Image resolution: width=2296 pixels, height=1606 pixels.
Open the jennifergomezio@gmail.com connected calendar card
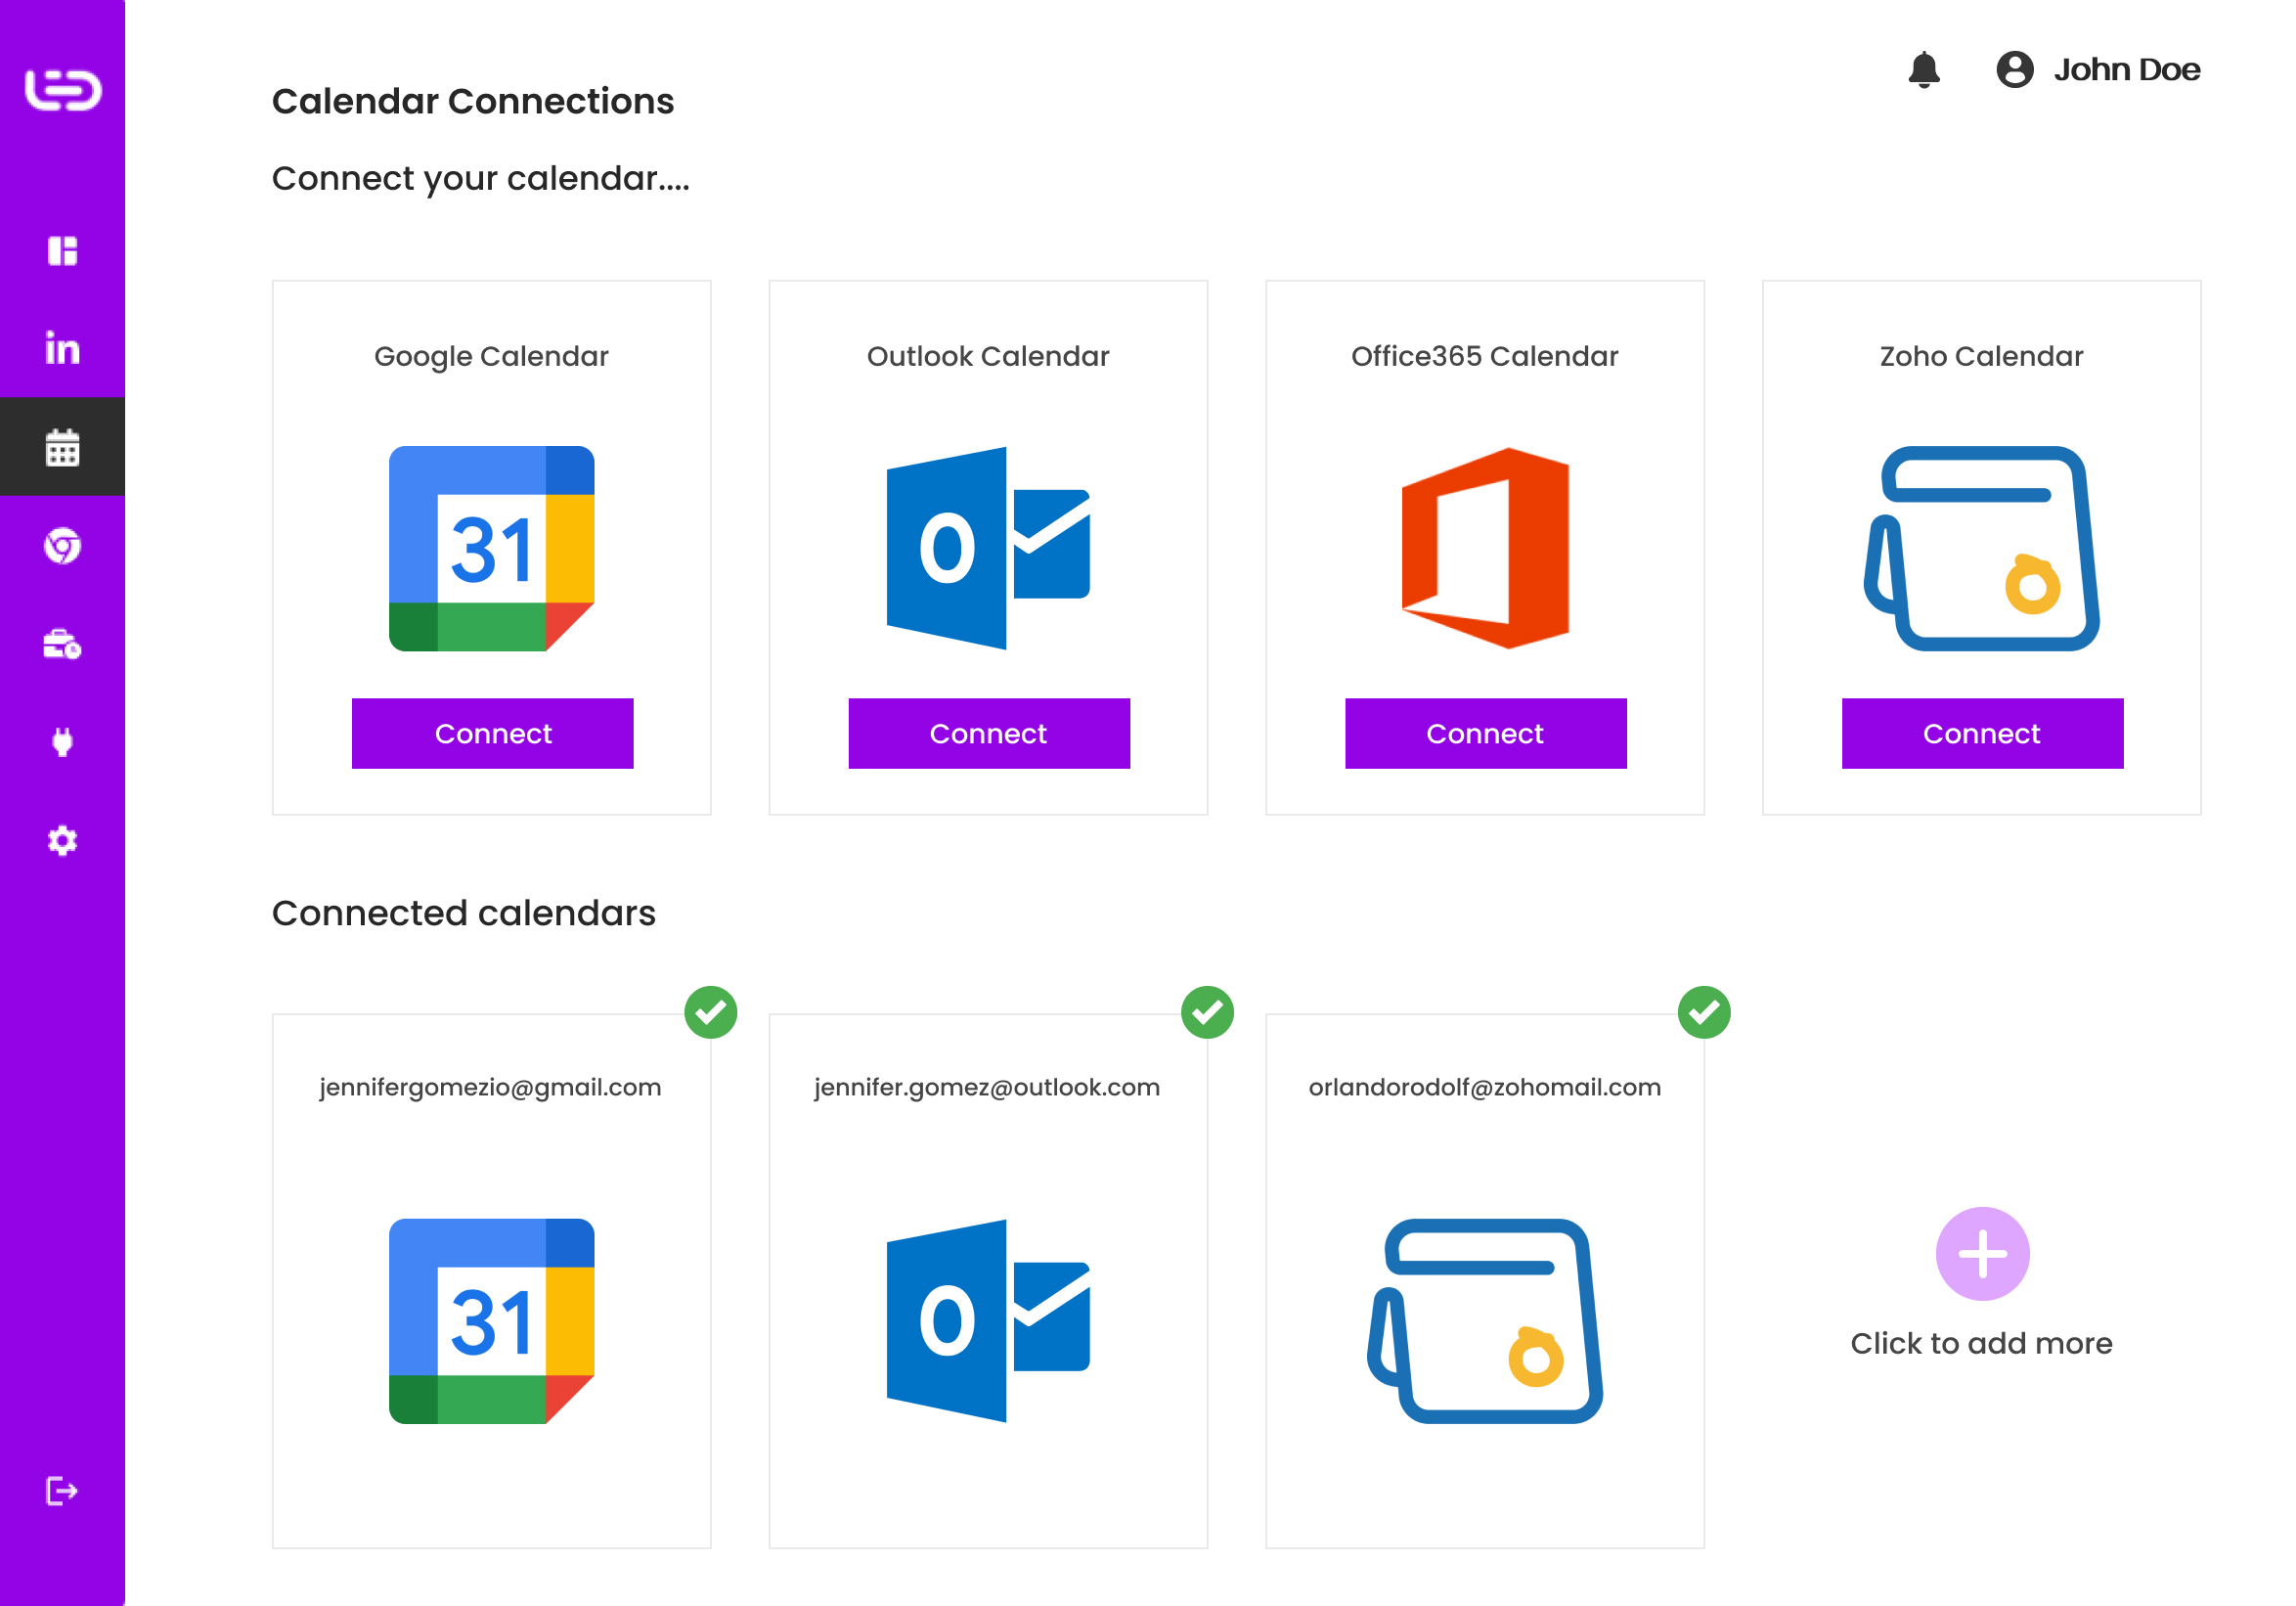tap(491, 1280)
